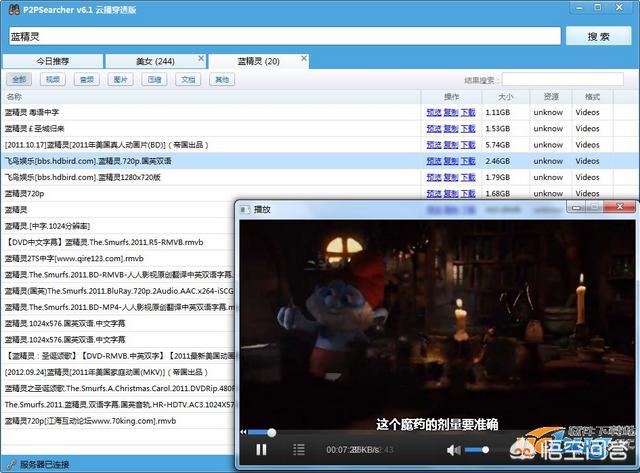Click the video progress slider handle
The image size is (640, 473).
[271, 432]
